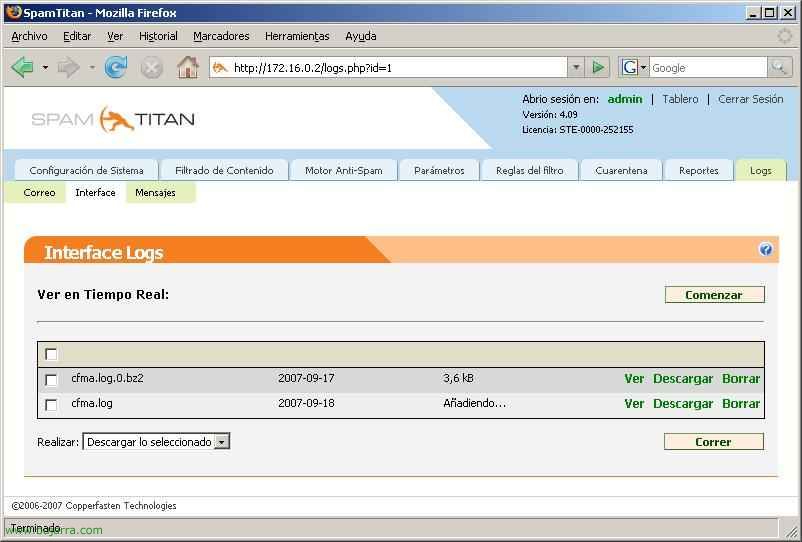Check the box for cfma.log.0.bz2
802x542 pixels.
tap(51, 379)
